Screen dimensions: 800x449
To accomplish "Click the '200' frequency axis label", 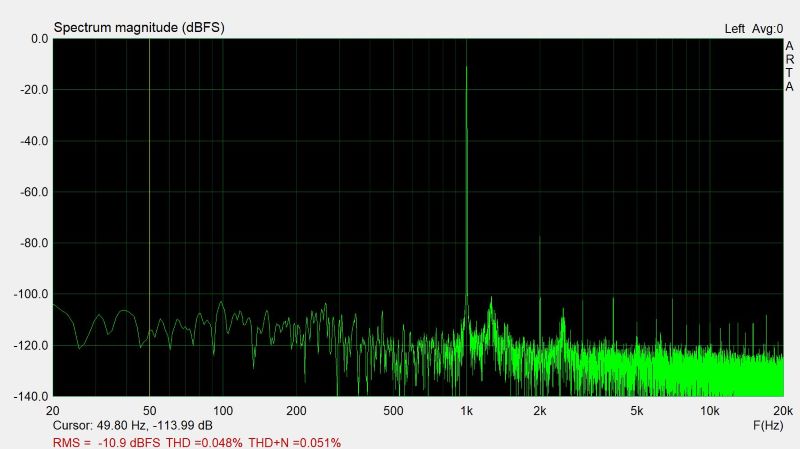I will [296, 411].
